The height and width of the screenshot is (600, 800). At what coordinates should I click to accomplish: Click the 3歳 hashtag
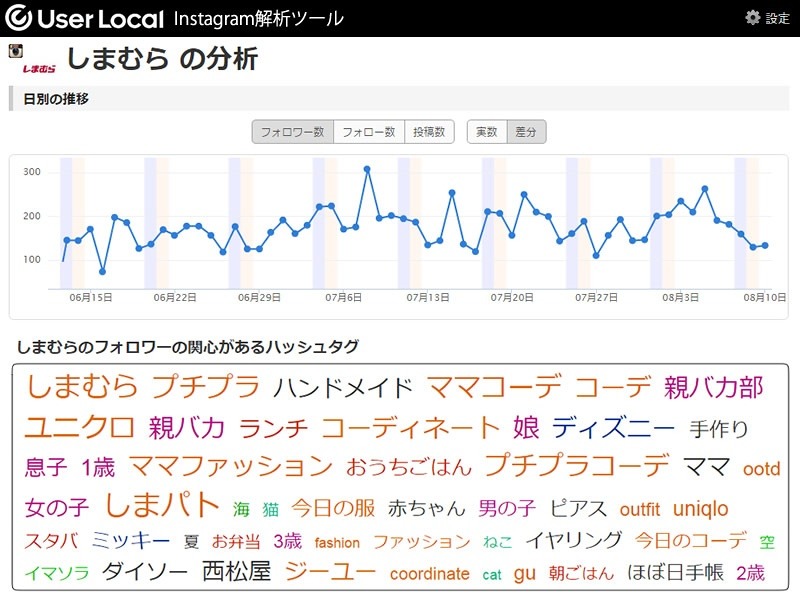click(287, 541)
